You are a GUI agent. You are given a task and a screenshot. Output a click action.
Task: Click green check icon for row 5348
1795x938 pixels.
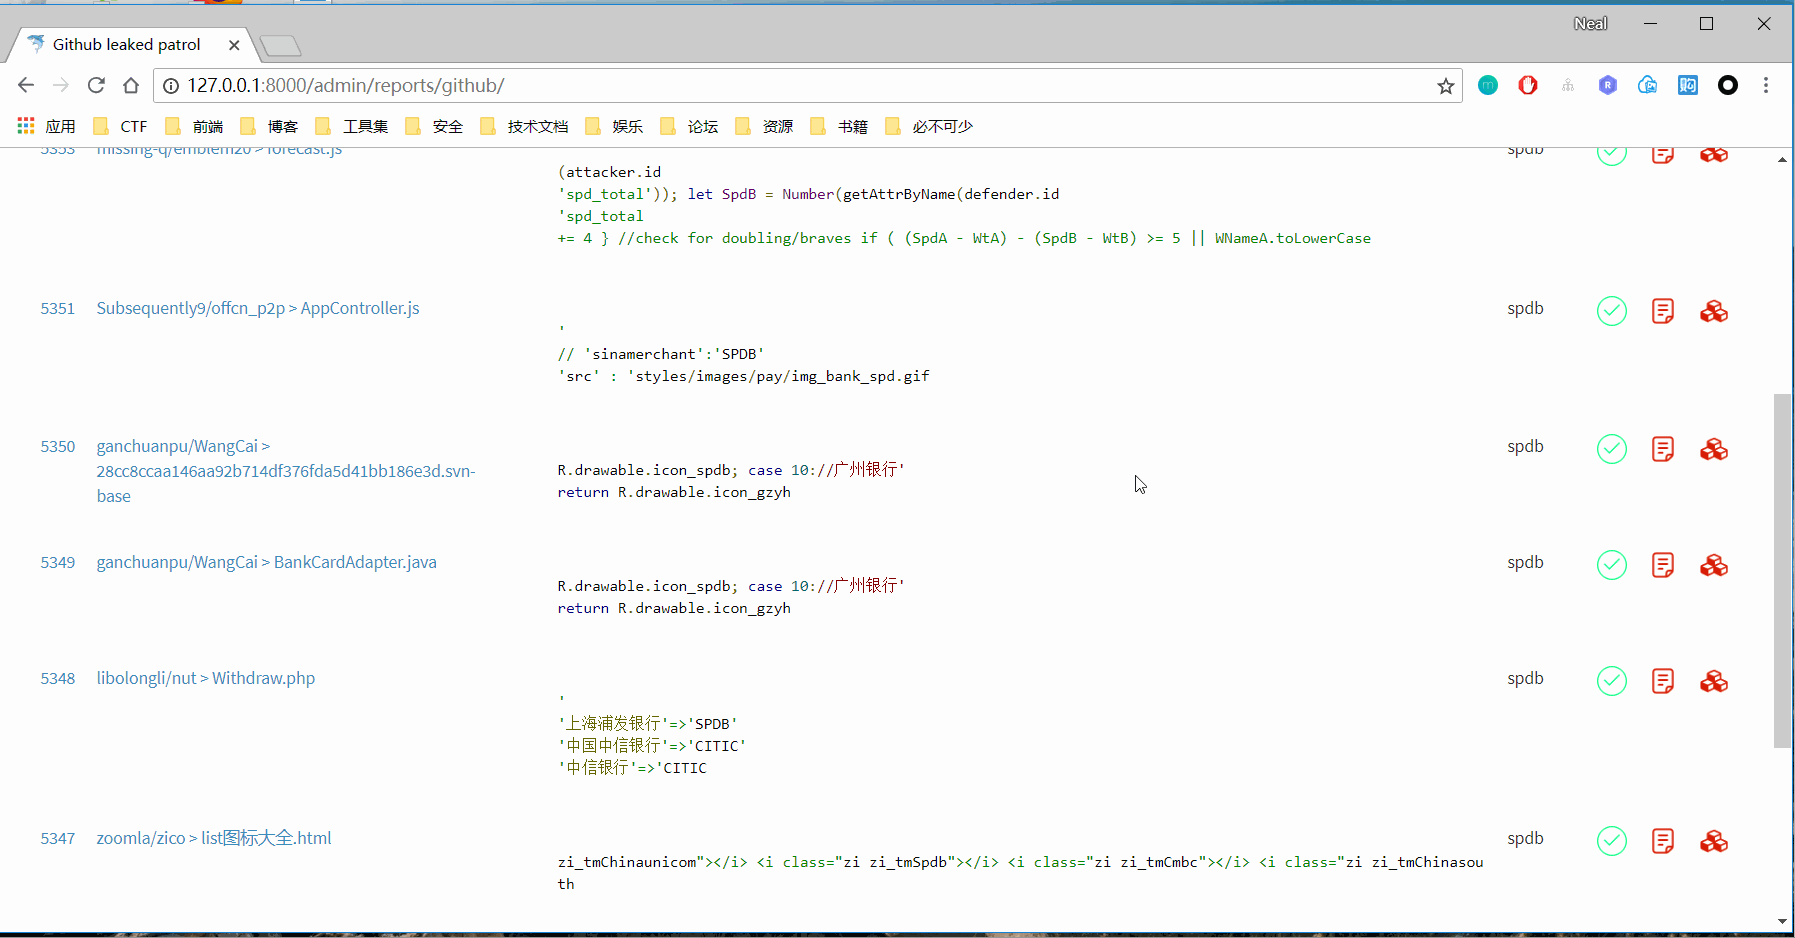point(1612,681)
